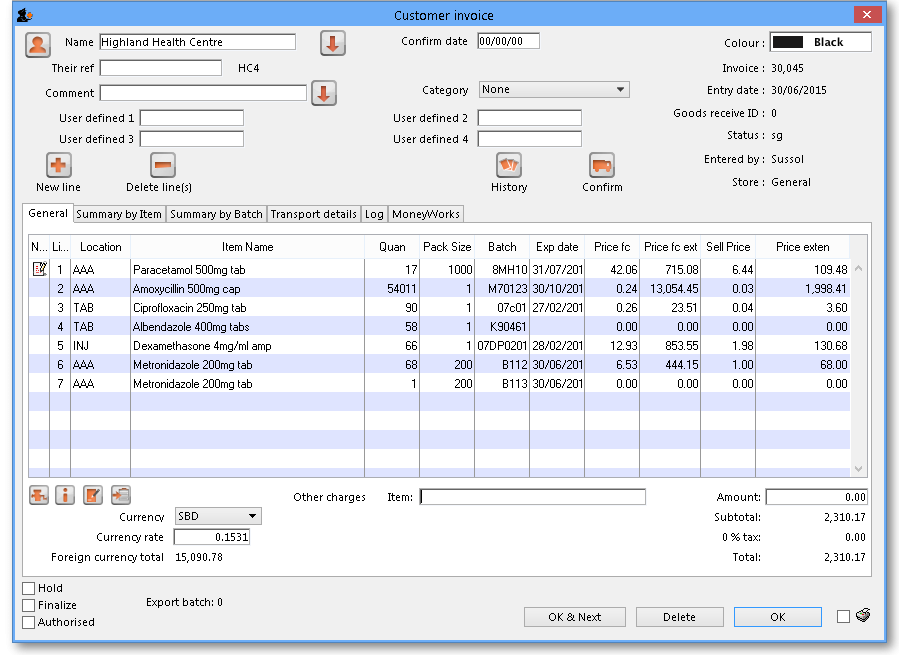Click the Confirm truck icon
This screenshot has height=655, width=899.
point(602,165)
